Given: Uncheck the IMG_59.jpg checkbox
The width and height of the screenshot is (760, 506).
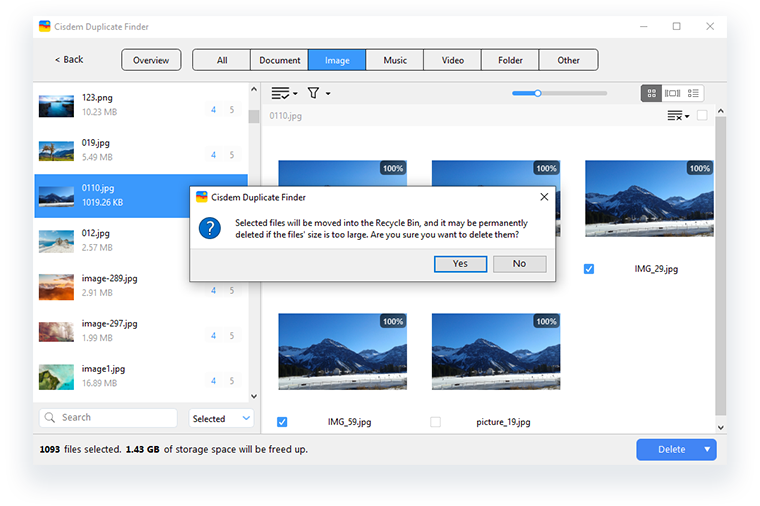Looking at the screenshot, I should (x=282, y=422).
